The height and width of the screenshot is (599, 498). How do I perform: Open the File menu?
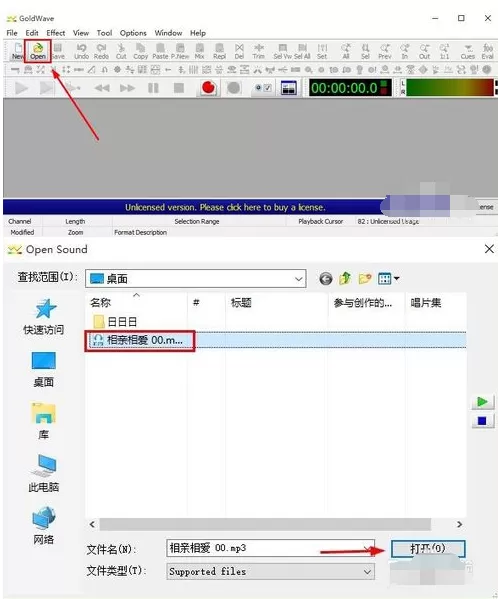pos(12,33)
